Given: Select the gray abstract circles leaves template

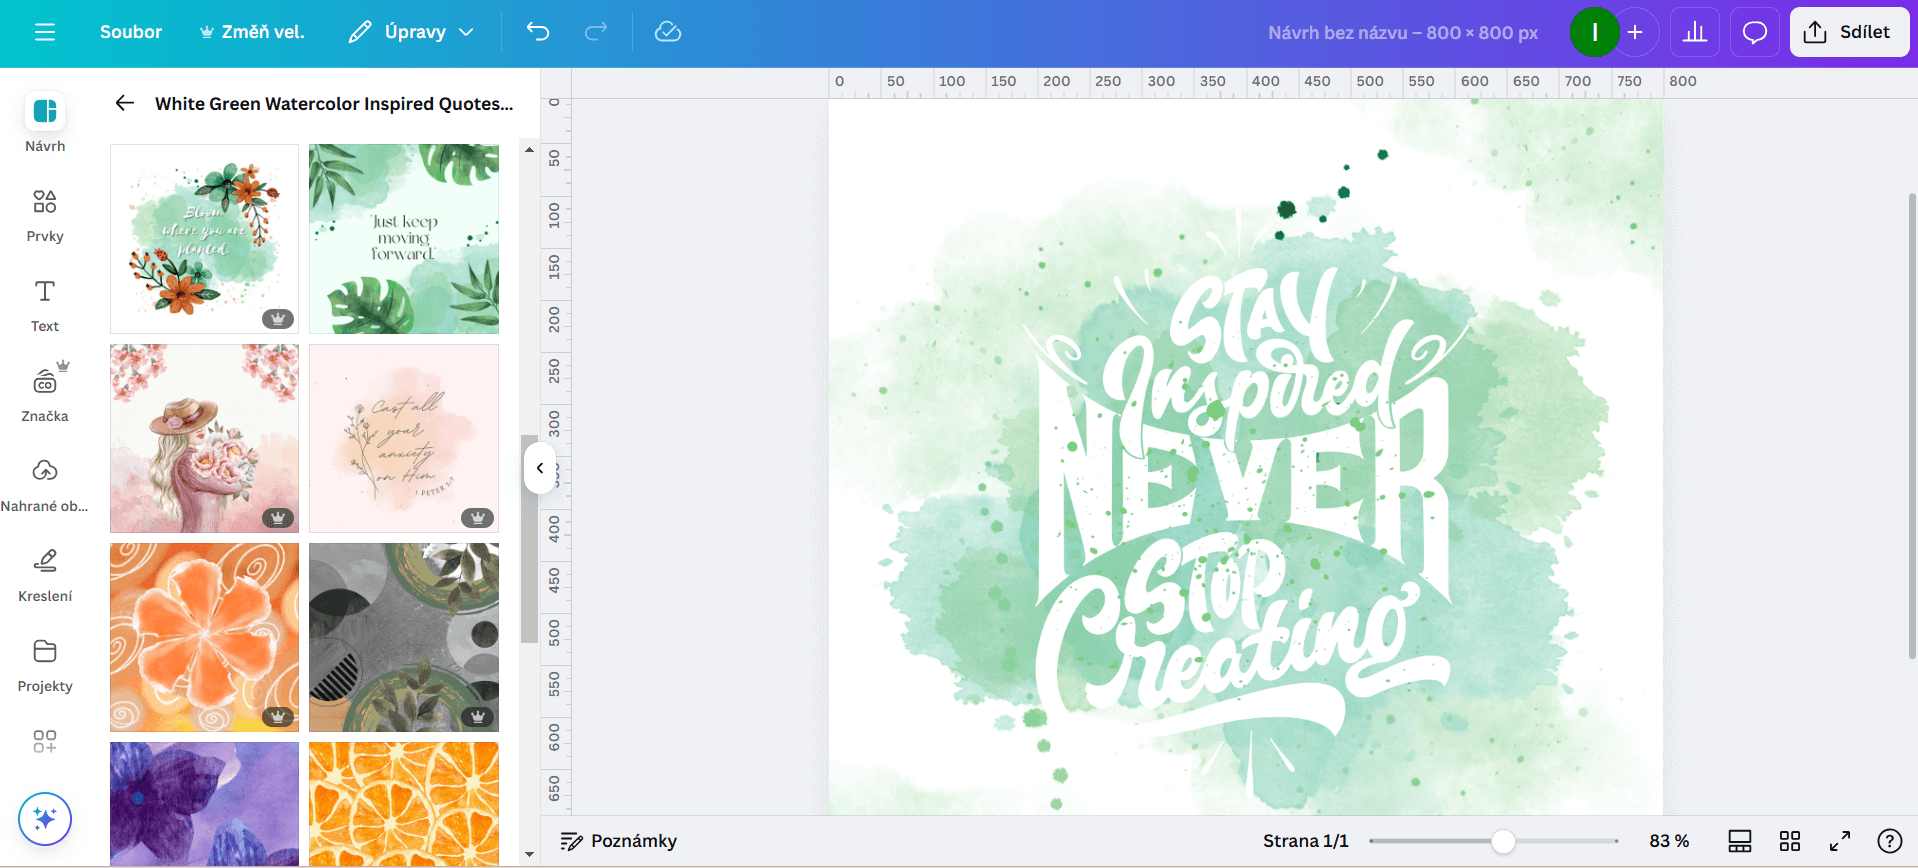Looking at the screenshot, I should coord(404,637).
